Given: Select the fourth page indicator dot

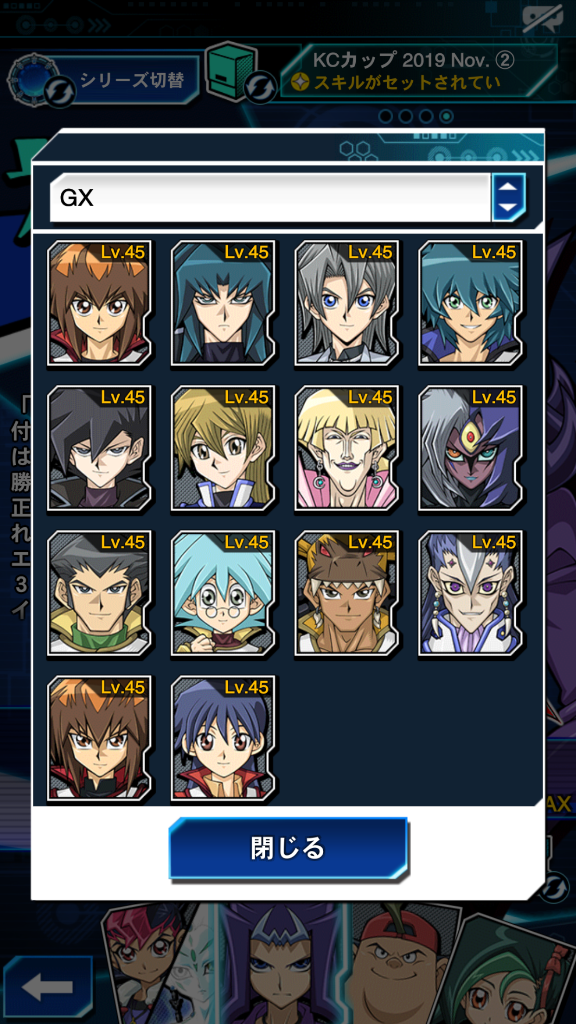Looking at the screenshot, I should [447, 116].
